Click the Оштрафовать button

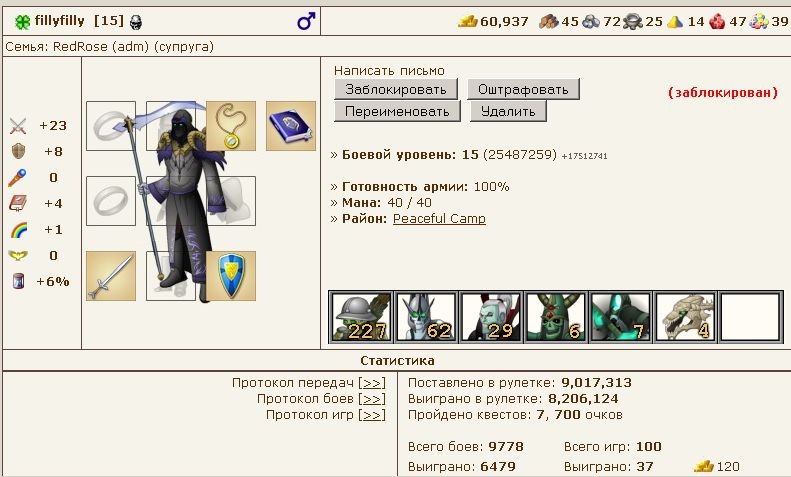(x=523, y=89)
